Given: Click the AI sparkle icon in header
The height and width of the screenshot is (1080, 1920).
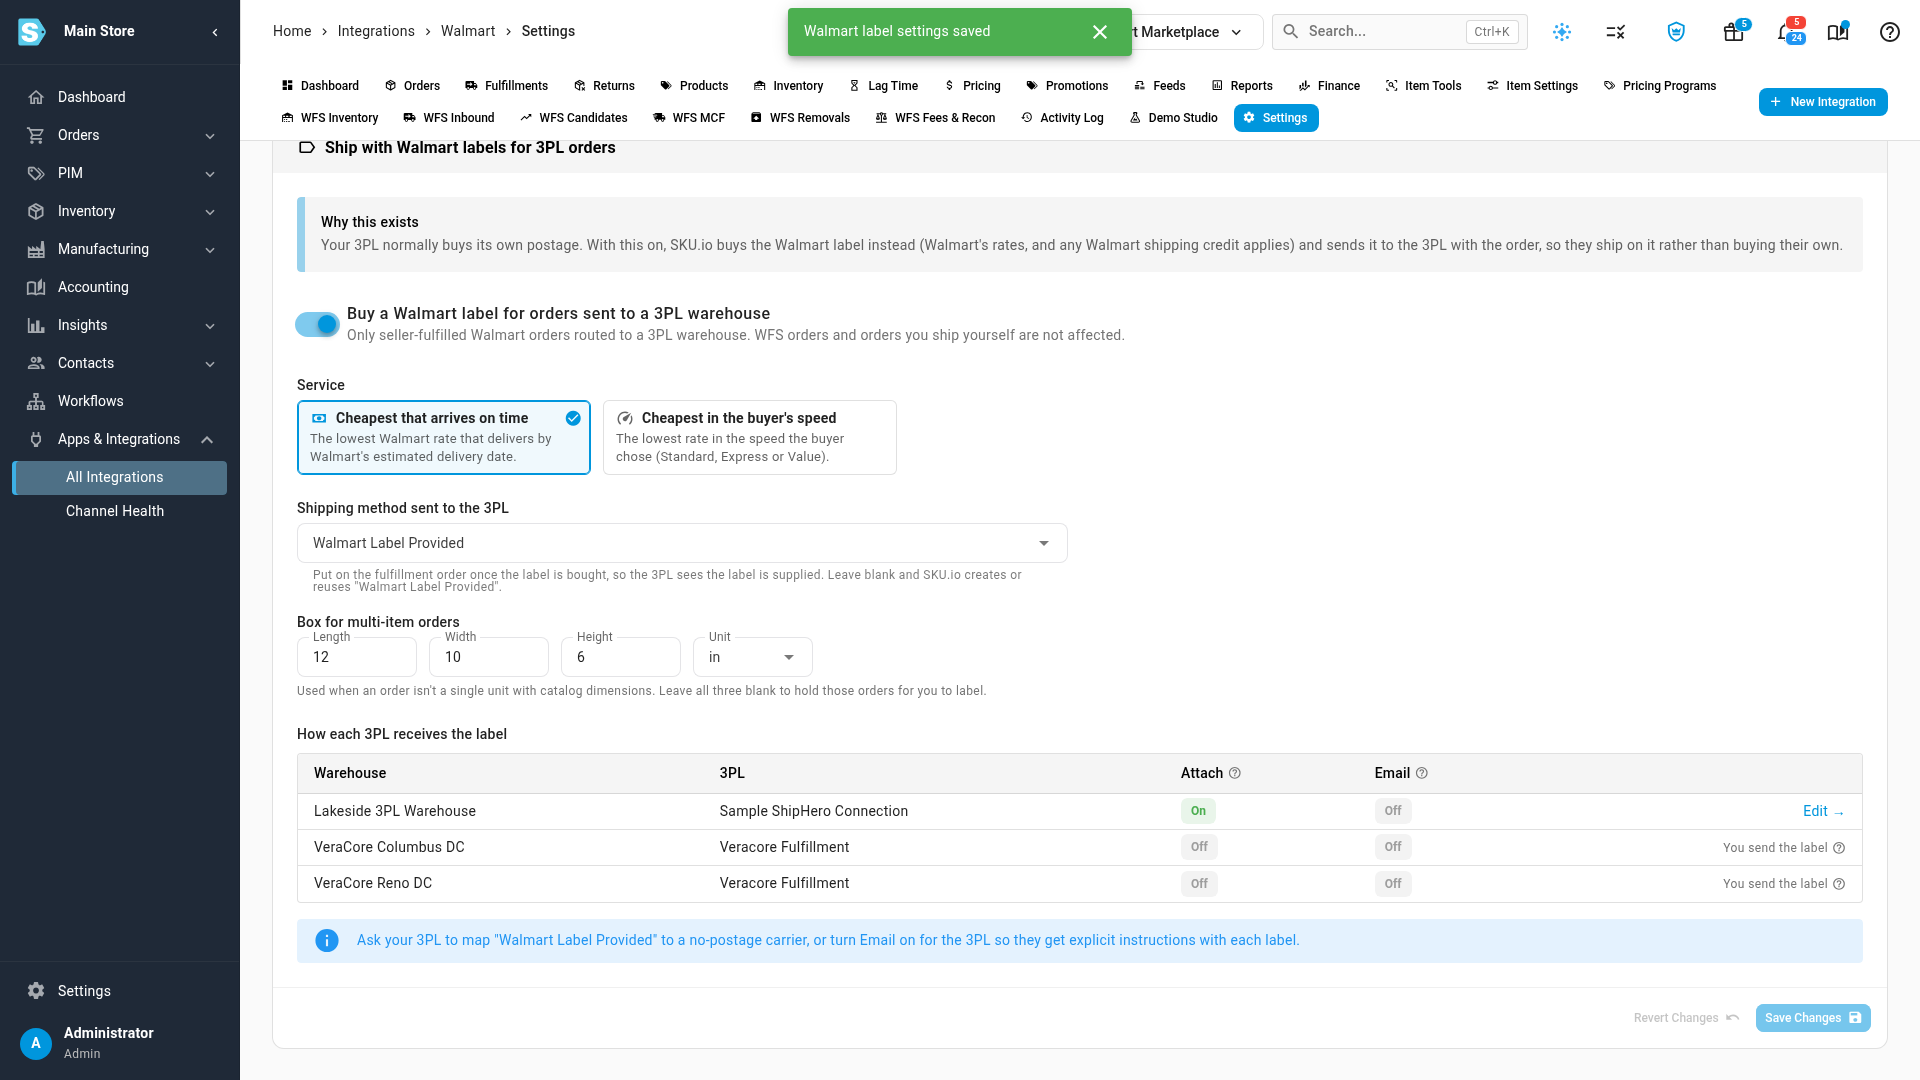Looking at the screenshot, I should [x=1562, y=32].
